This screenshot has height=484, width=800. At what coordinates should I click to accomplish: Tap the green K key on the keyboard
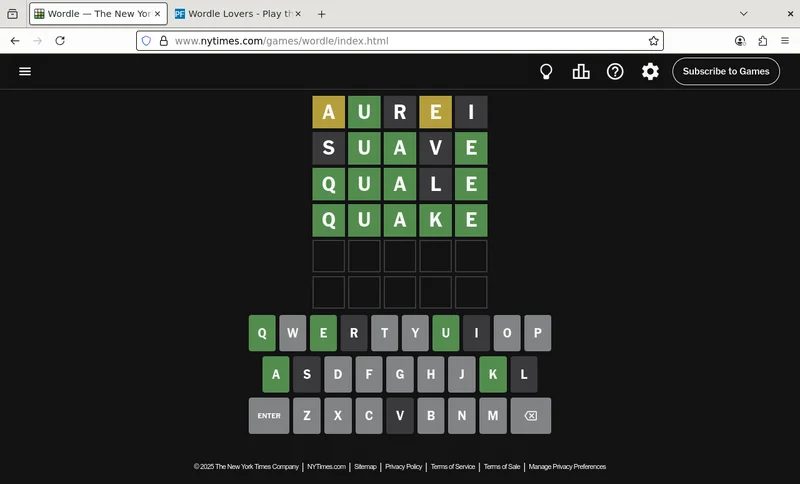[493, 374]
